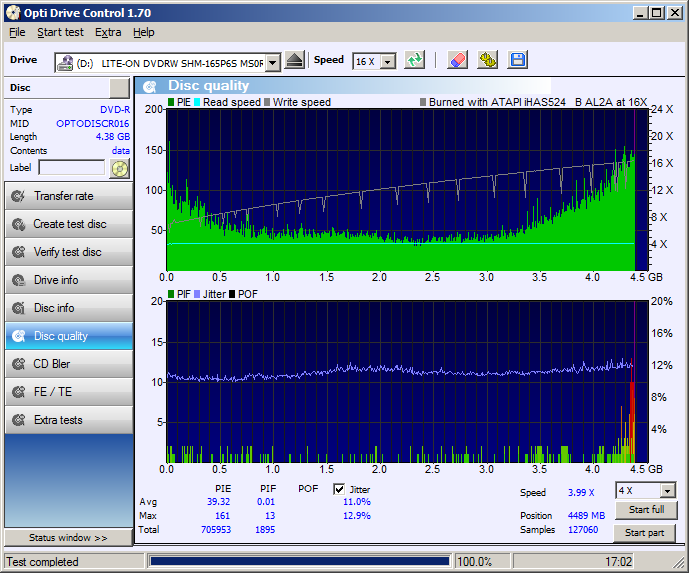Open the Verify test disc page
The image size is (689, 573).
69,252
